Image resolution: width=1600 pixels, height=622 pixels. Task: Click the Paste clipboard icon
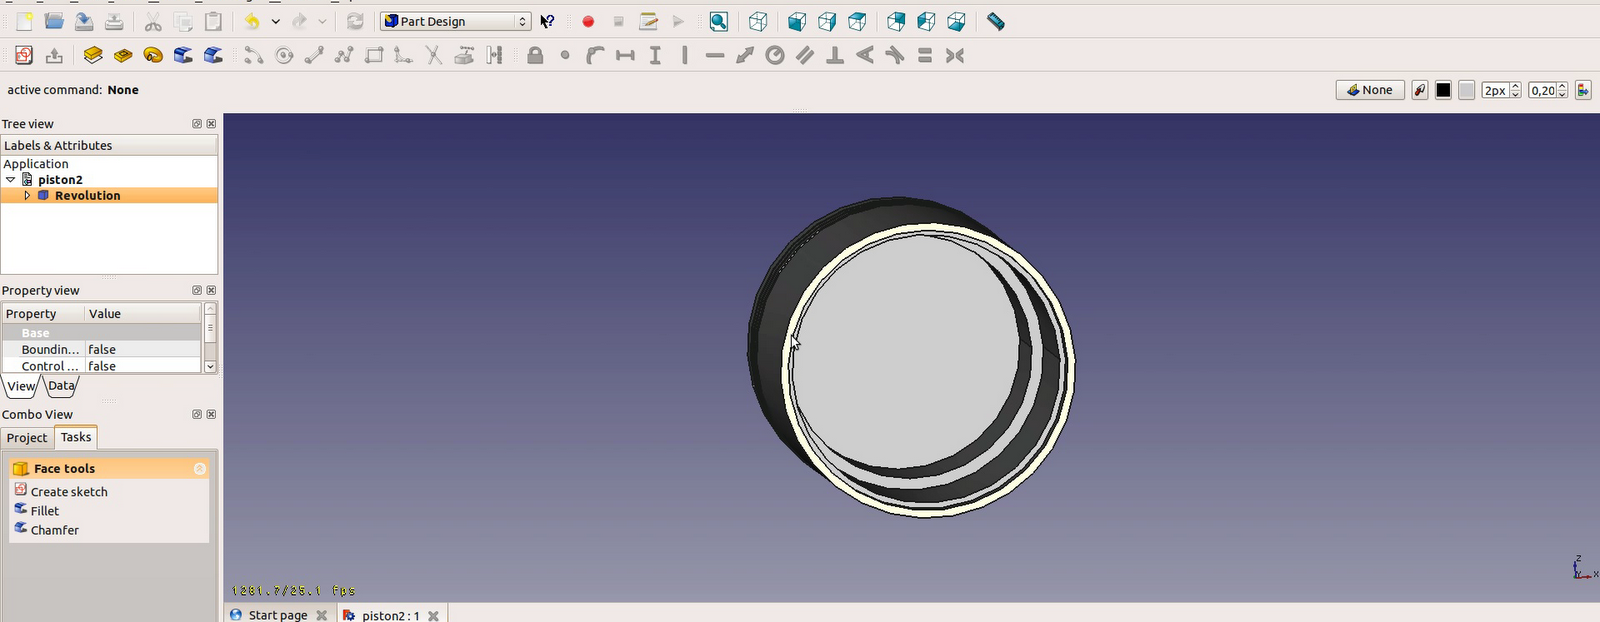point(213,21)
